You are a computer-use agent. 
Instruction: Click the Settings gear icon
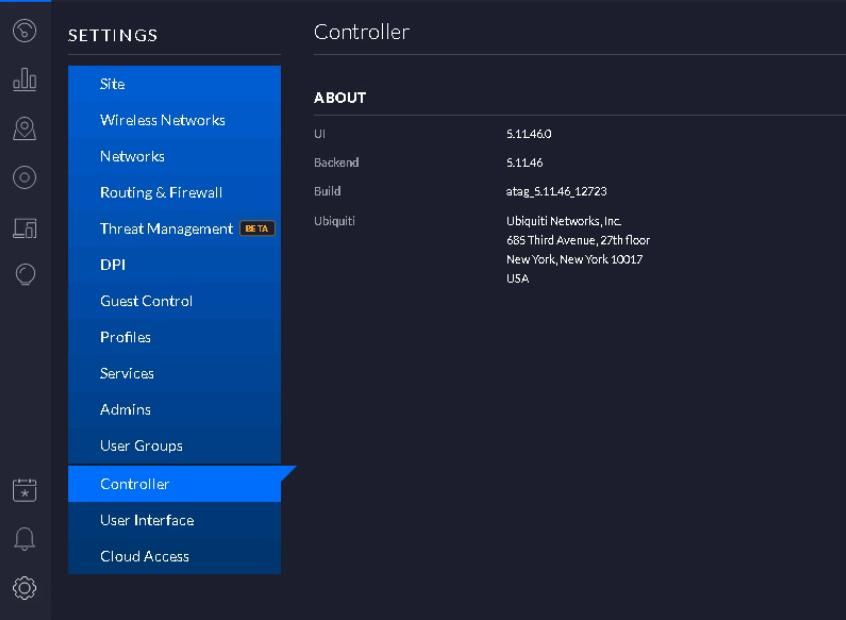[24, 588]
